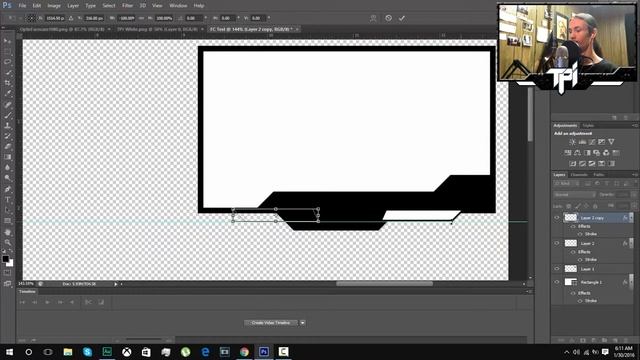Switch between free transform and warp modes
The image size is (640, 360).
click(x=373, y=18)
